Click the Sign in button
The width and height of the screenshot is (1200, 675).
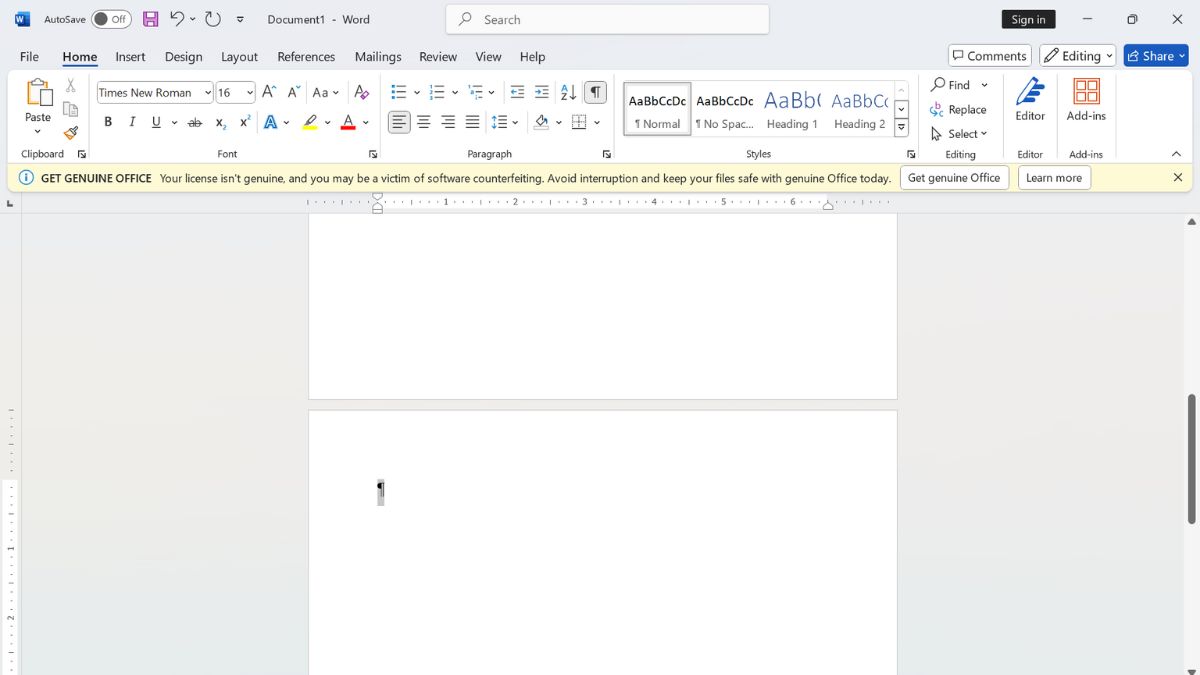point(1028,19)
